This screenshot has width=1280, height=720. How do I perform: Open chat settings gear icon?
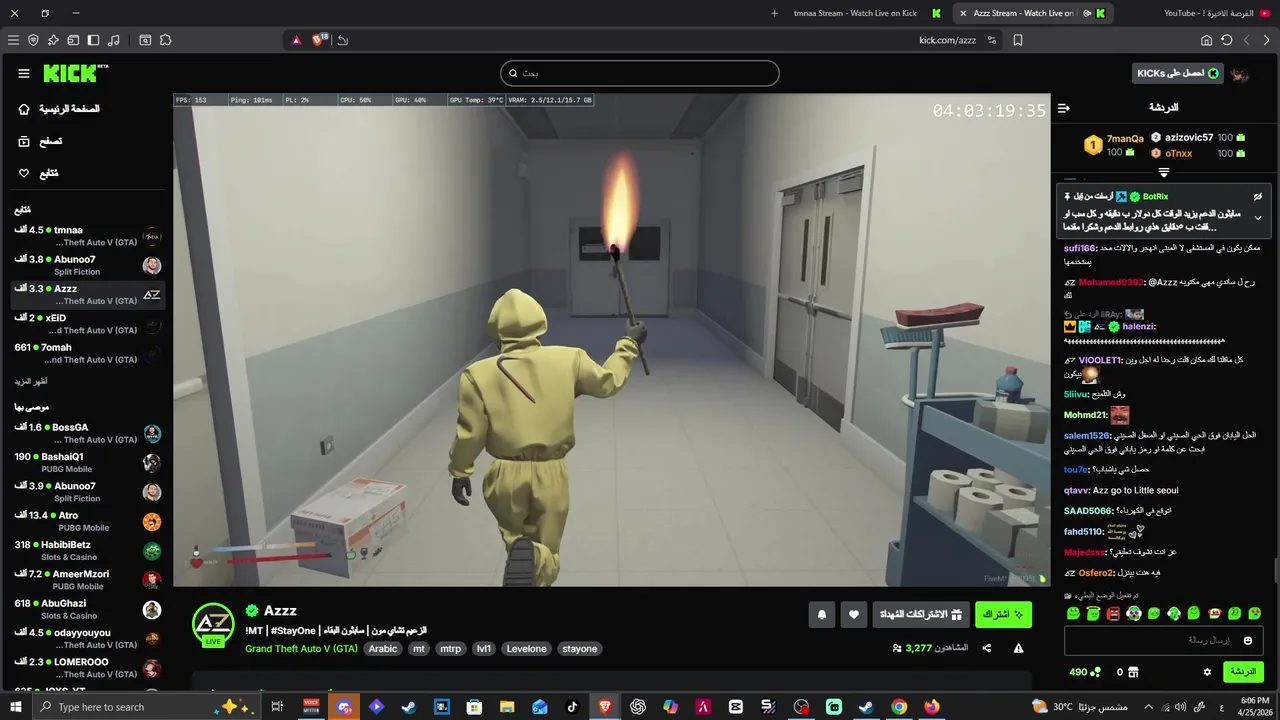pyautogui.click(x=1207, y=672)
